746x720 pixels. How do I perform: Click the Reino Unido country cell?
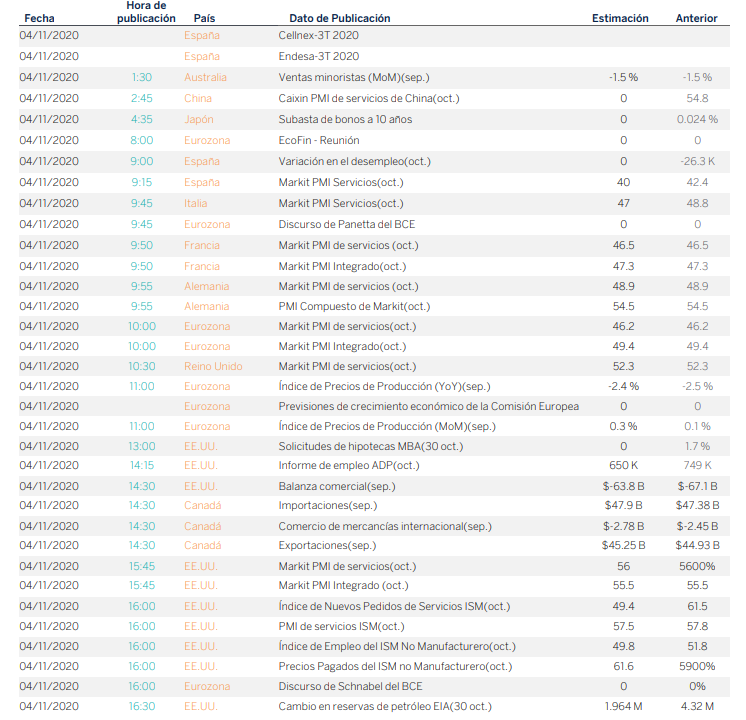pos(213,366)
